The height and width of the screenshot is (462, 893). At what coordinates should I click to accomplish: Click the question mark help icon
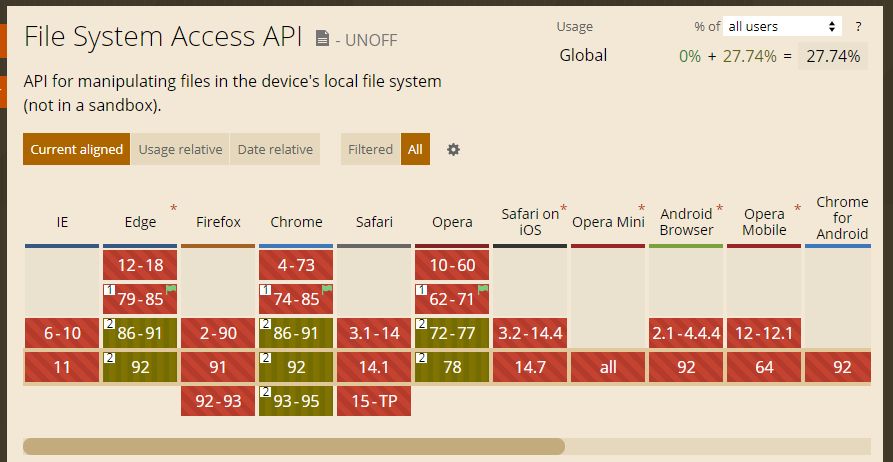click(x=858, y=26)
